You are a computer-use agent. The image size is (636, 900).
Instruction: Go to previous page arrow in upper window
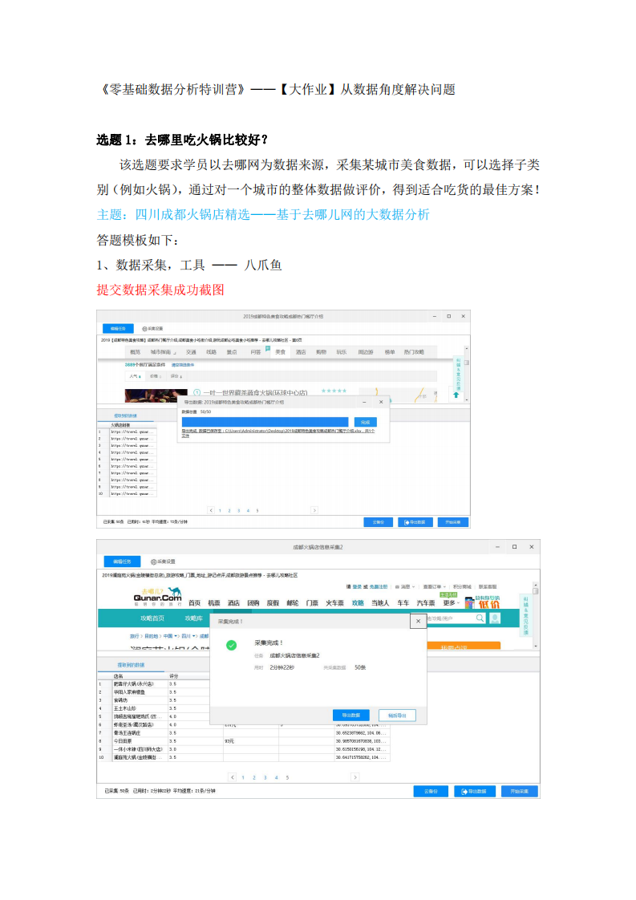click(x=211, y=510)
